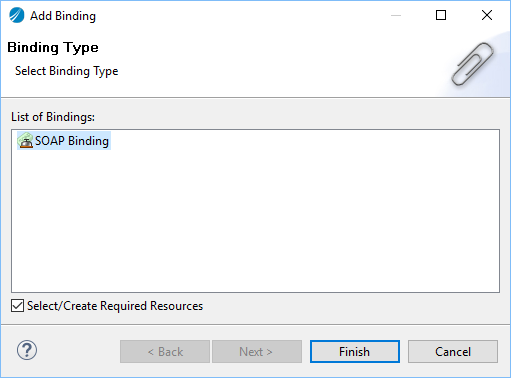
Task: Maximize the Add Binding window
Action: 441,15
